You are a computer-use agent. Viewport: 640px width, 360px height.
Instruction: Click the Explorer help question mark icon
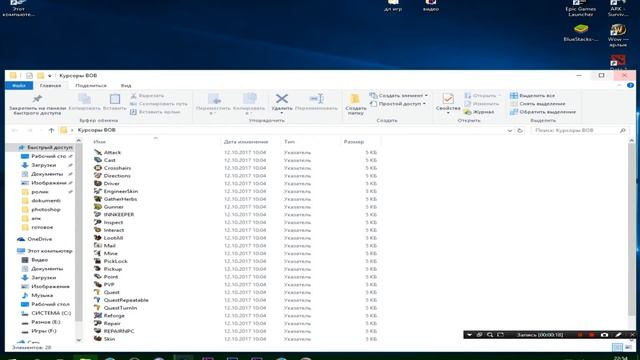coord(630,85)
